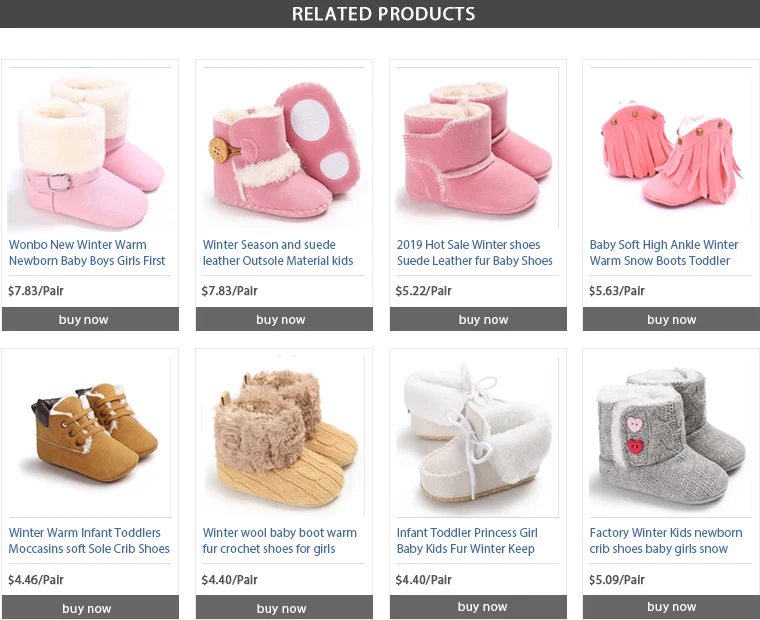Buy now the $7.83 Wonbo boots
This screenshot has height=620, width=760.
coord(90,319)
